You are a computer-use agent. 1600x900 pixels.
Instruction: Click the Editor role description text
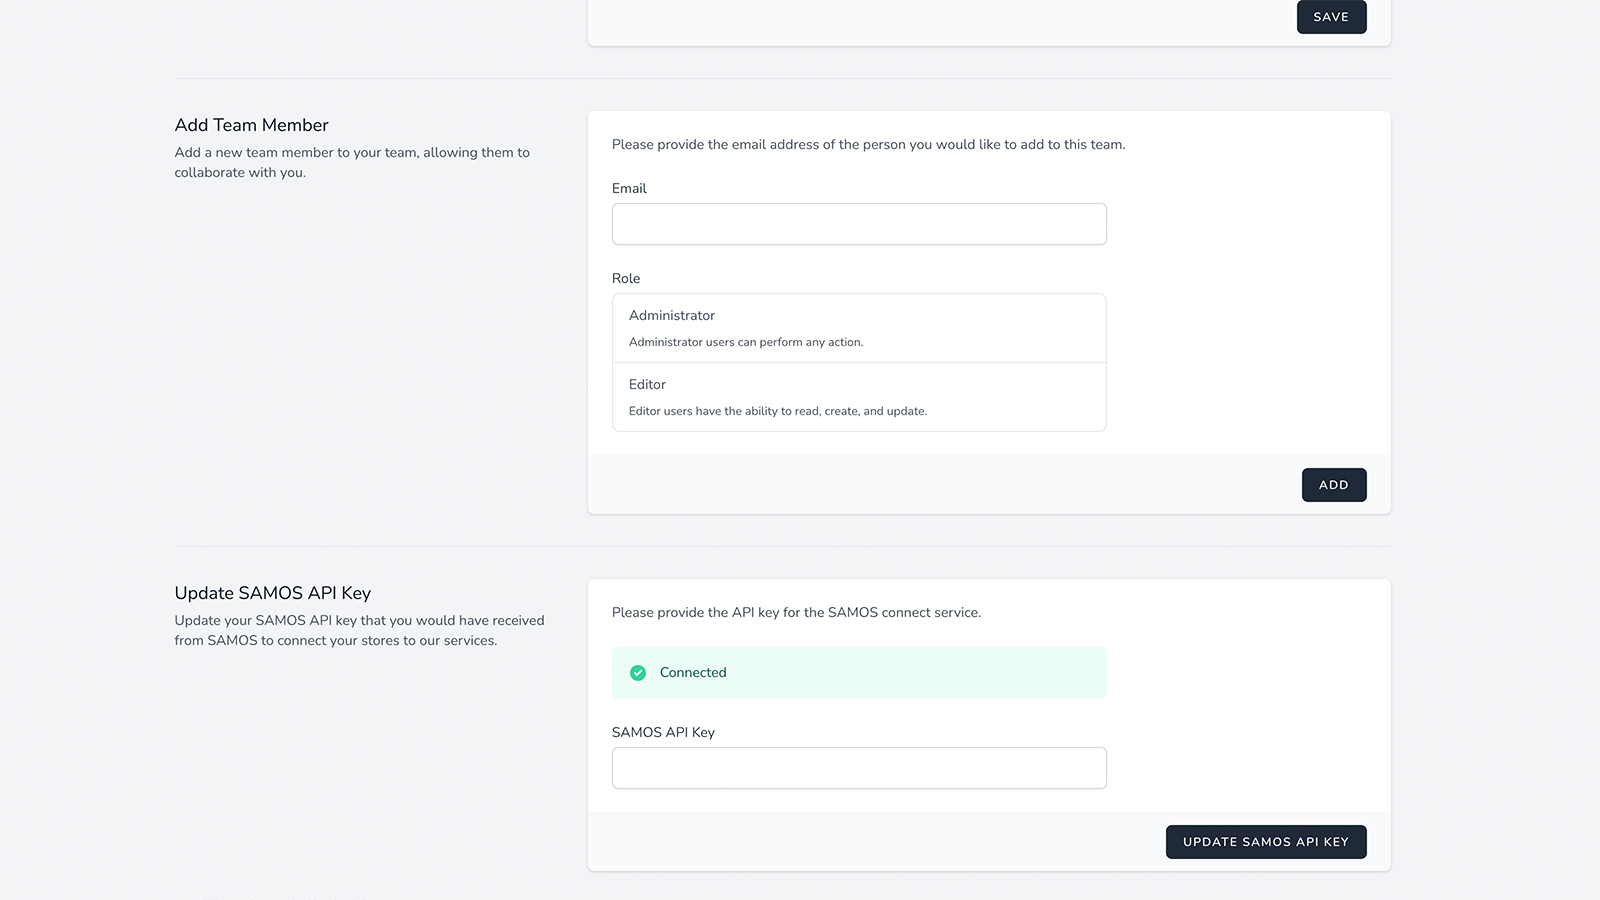point(777,410)
